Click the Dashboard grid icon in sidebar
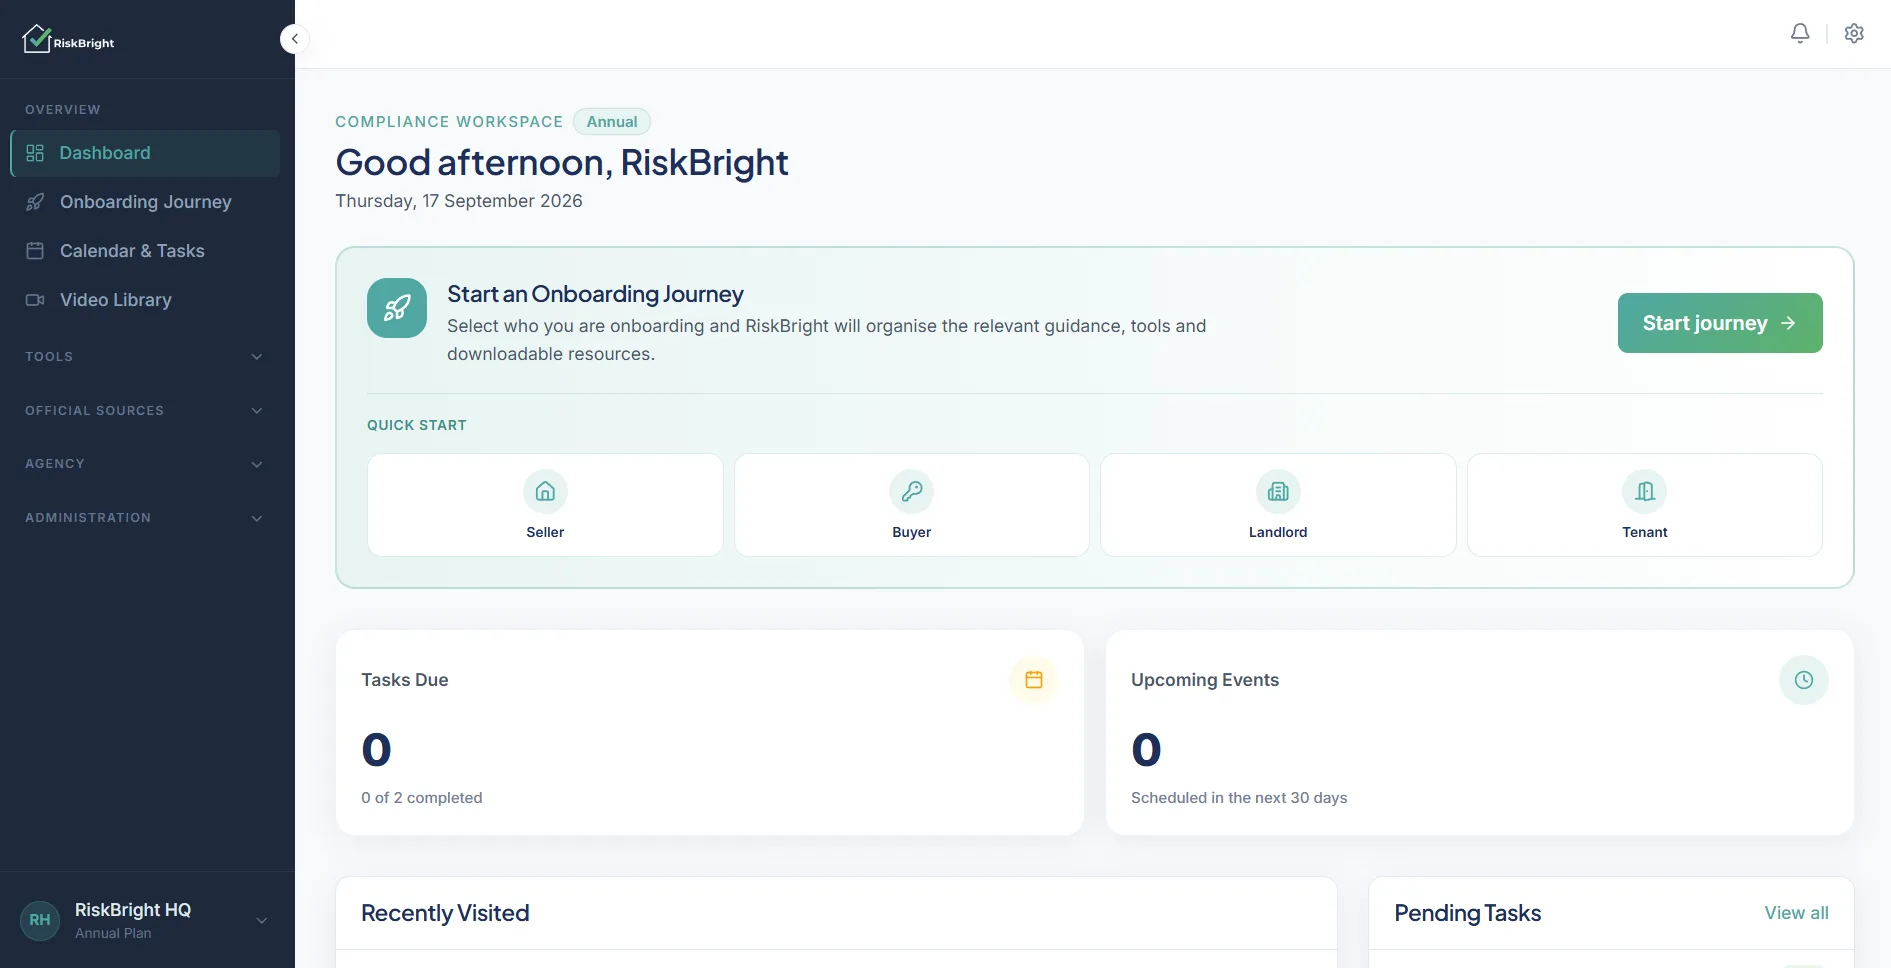 point(35,153)
